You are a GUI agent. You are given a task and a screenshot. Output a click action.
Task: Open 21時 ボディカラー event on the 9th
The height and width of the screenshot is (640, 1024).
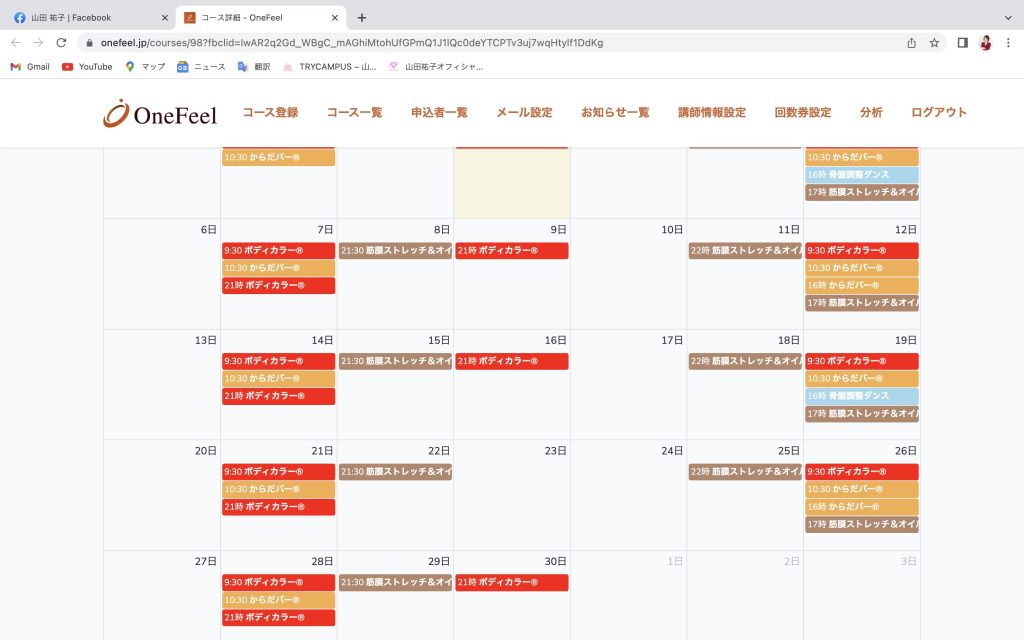click(x=511, y=251)
